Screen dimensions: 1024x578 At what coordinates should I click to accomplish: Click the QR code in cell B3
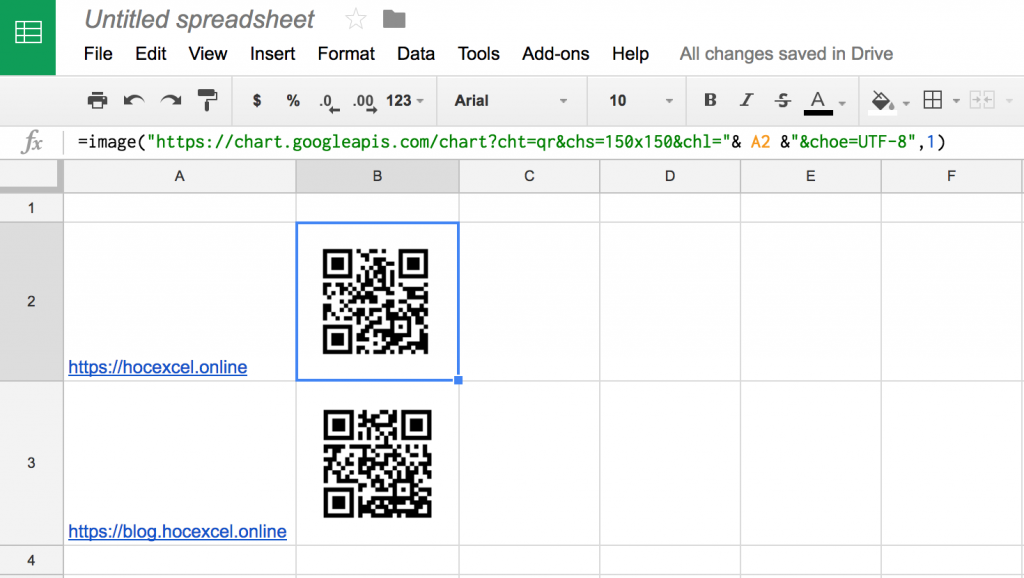coord(377,464)
